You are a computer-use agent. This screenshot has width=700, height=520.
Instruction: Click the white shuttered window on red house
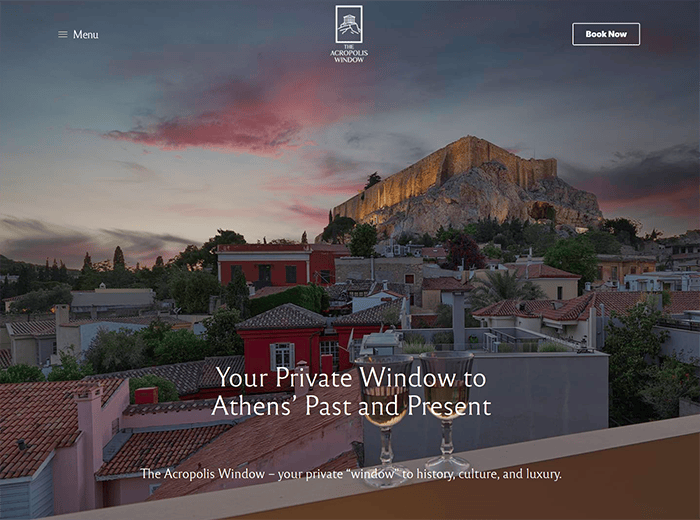click(282, 356)
